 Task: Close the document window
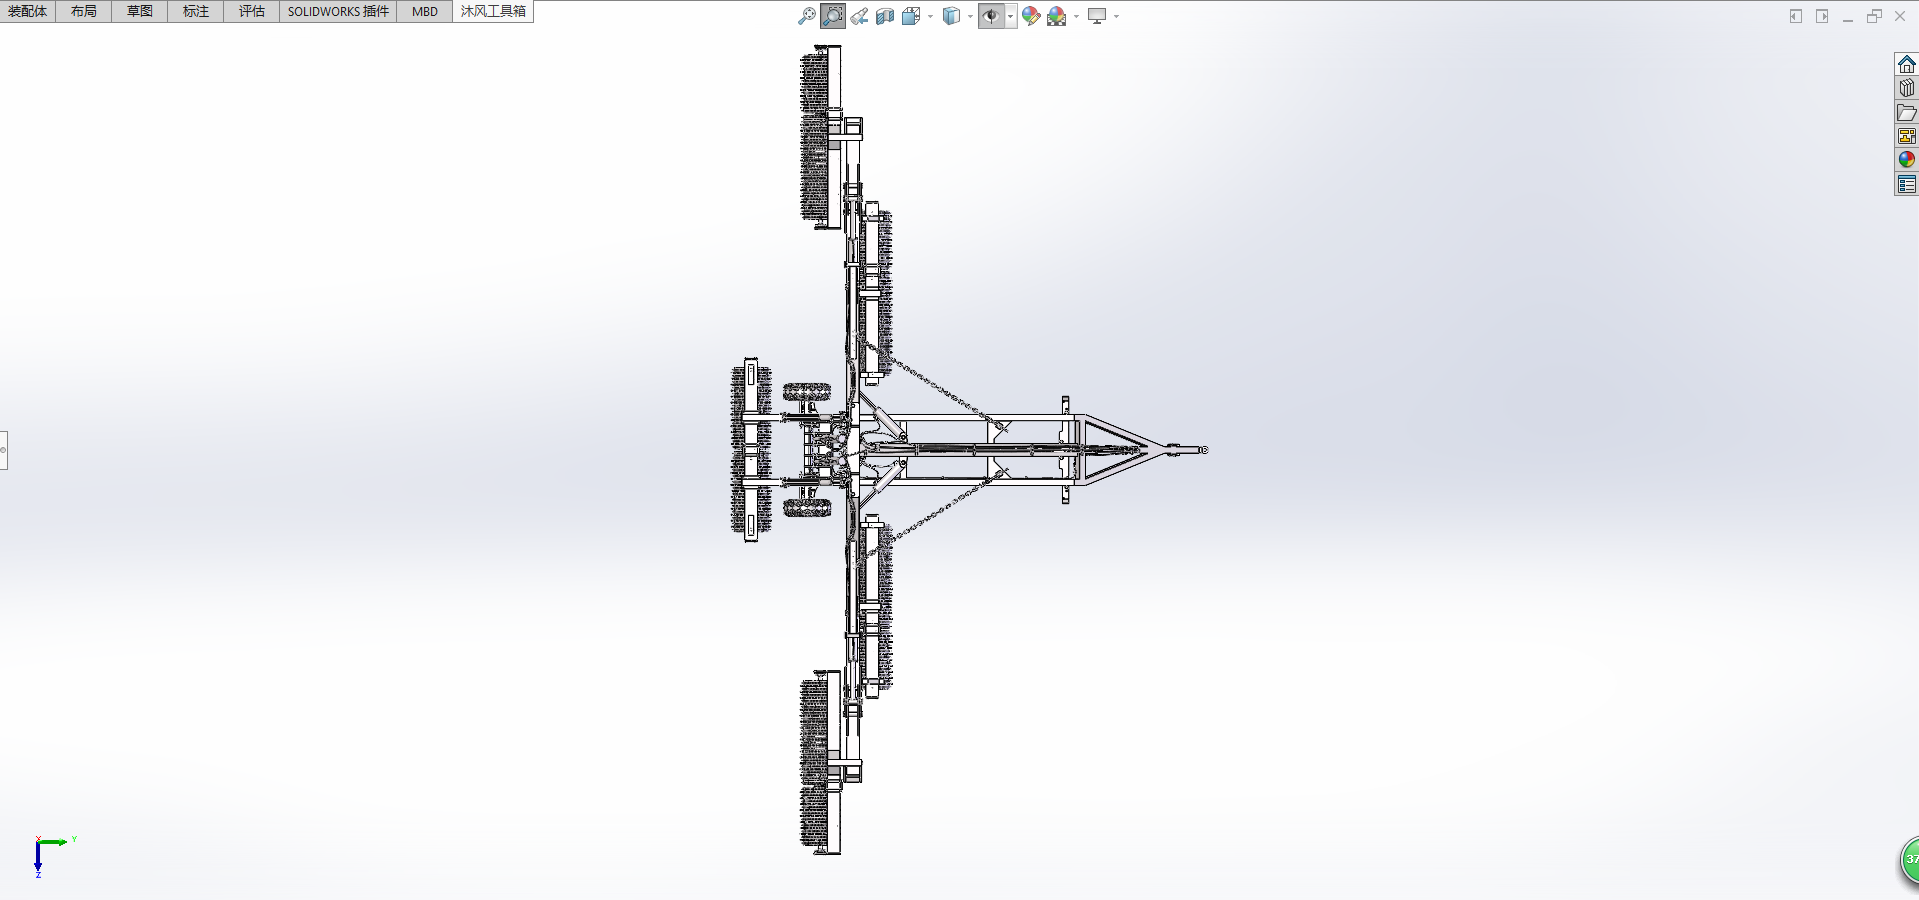(1900, 16)
